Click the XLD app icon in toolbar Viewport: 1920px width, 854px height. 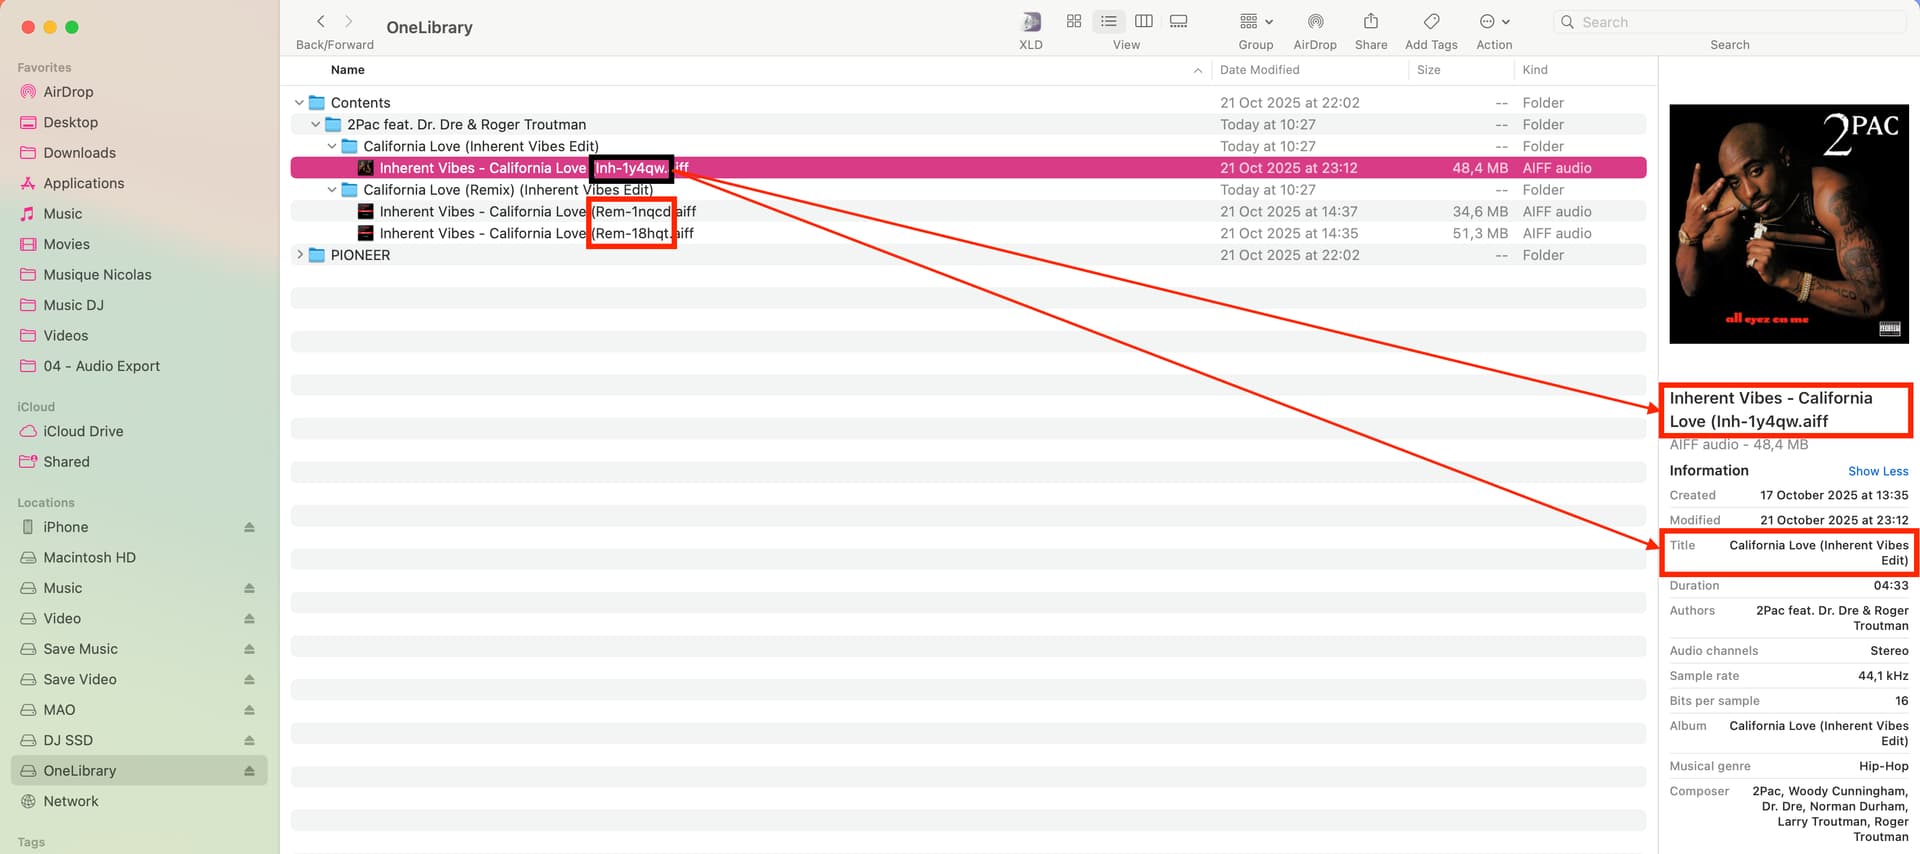click(1030, 22)
